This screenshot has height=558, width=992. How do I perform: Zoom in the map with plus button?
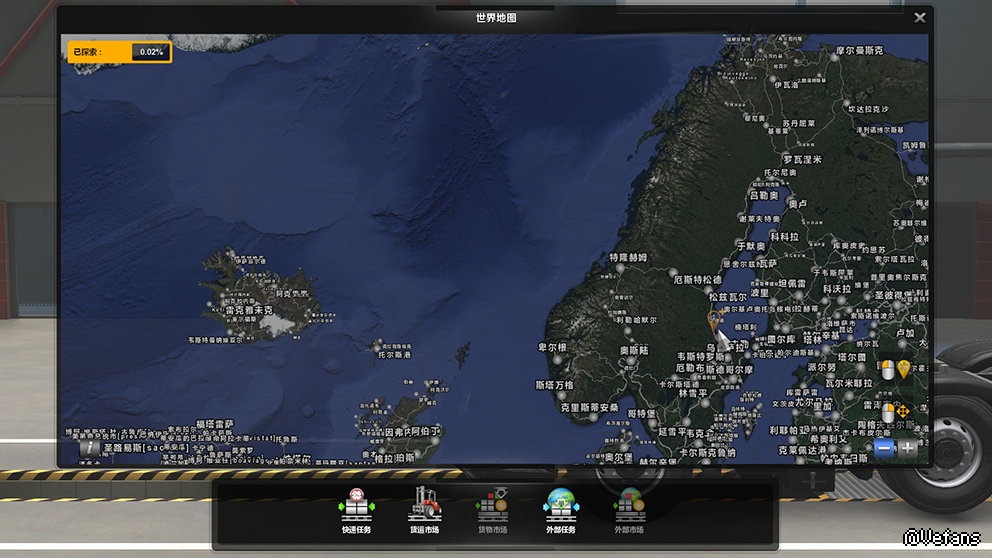click(907, 449)
